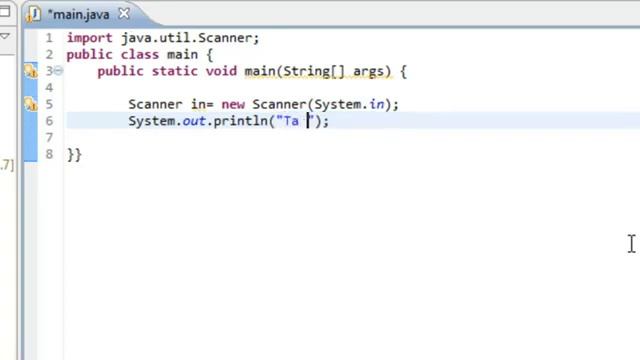Click line number 7 in the gutter
This screenshot has width=640, height=360.
[49, 138]
